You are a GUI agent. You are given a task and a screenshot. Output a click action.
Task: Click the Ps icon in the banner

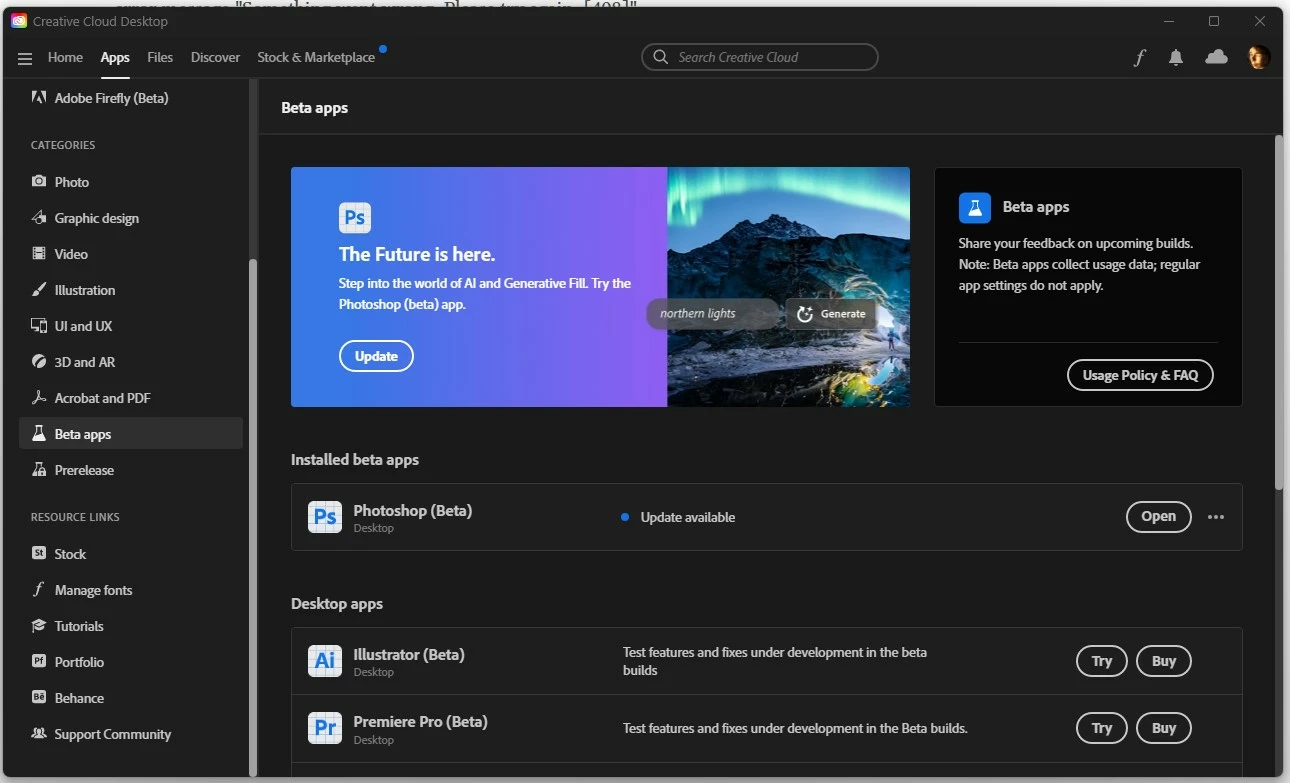355,217
